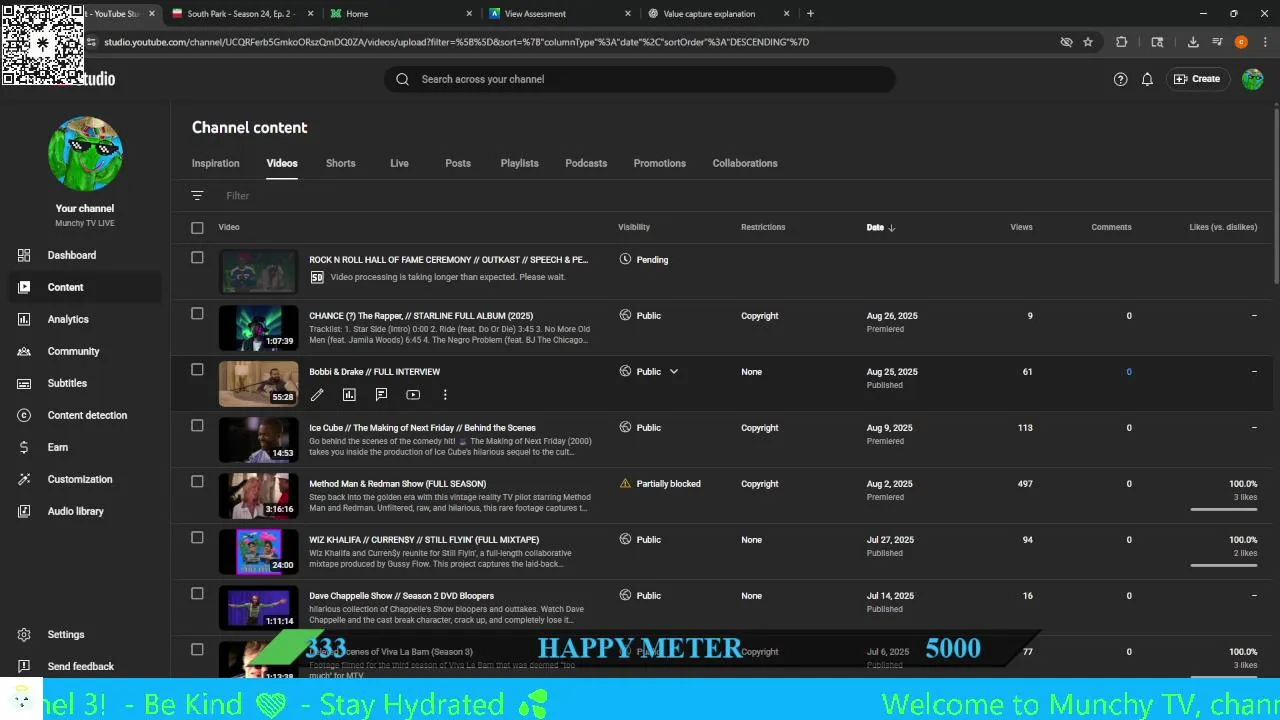
Task: Switch to the Inspiration tab
Action: (x=216, y=163)
